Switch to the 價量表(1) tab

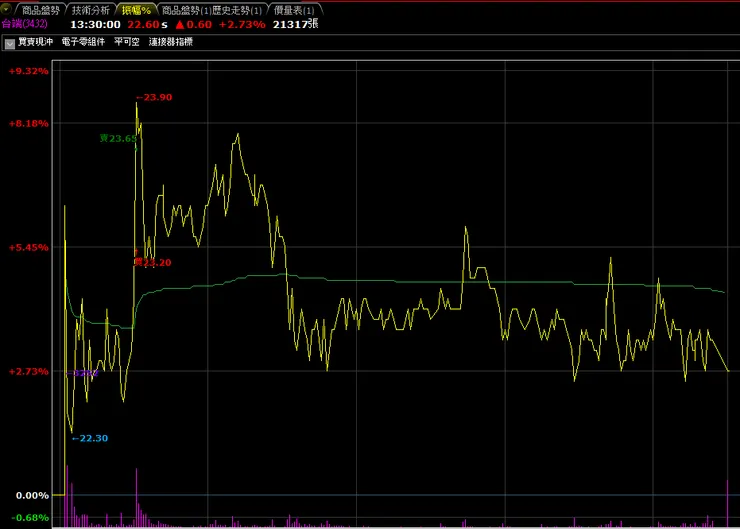[x=294, y=10]
